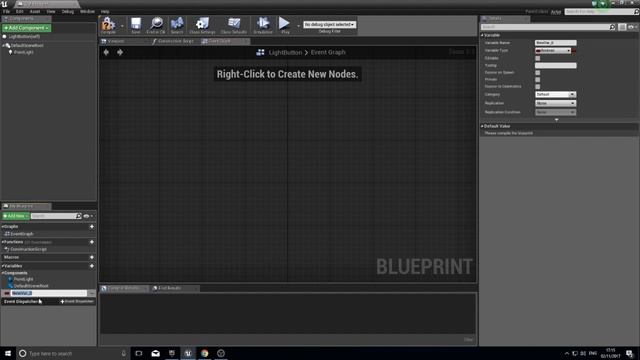Add a new variable with Variables plus icon
Image resolution: width=640 pixels, height=360 pixels.
click(92, 266)
